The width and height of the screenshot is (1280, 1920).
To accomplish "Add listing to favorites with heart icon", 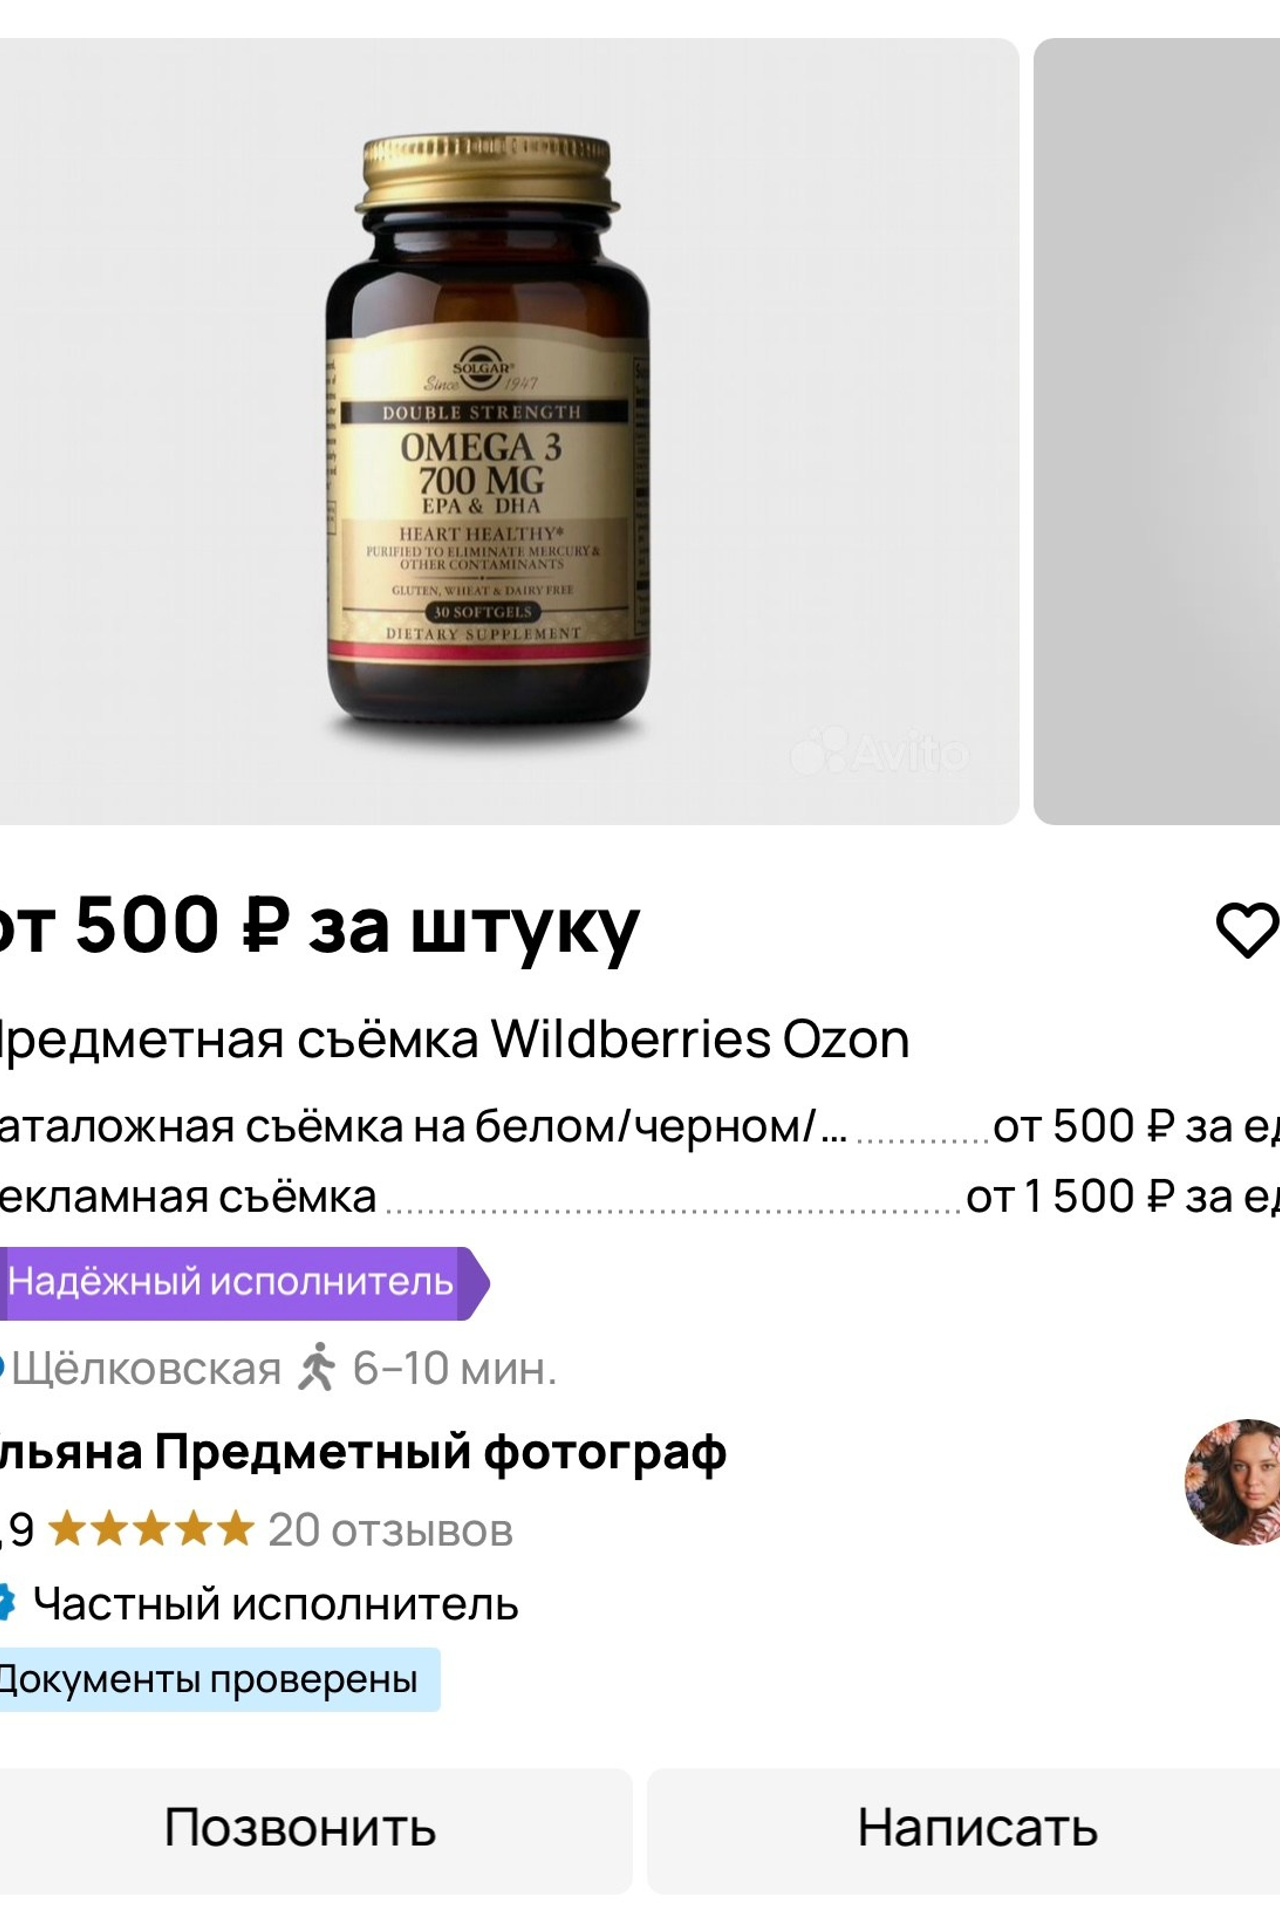I will pyautogui.click(x=1246, y=930).
